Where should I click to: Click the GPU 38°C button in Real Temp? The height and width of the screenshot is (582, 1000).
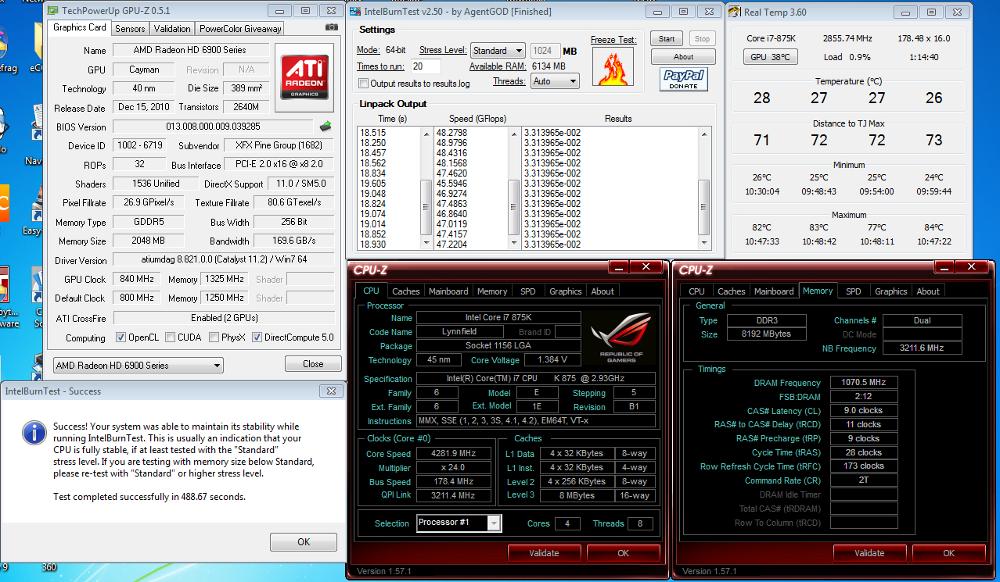point(770,57)
